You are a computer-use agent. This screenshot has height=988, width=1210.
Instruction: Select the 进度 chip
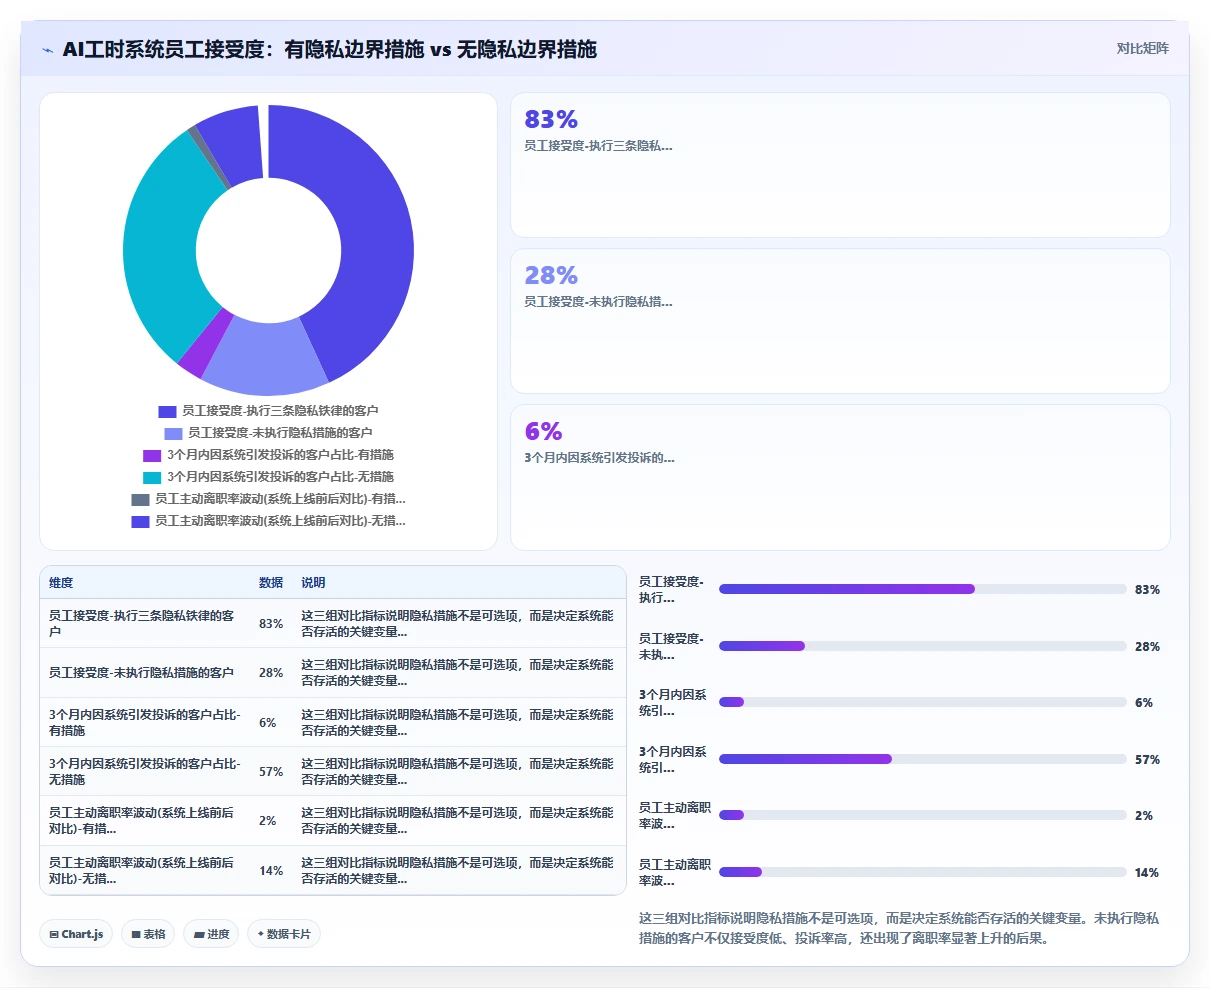tap(211, 934)
